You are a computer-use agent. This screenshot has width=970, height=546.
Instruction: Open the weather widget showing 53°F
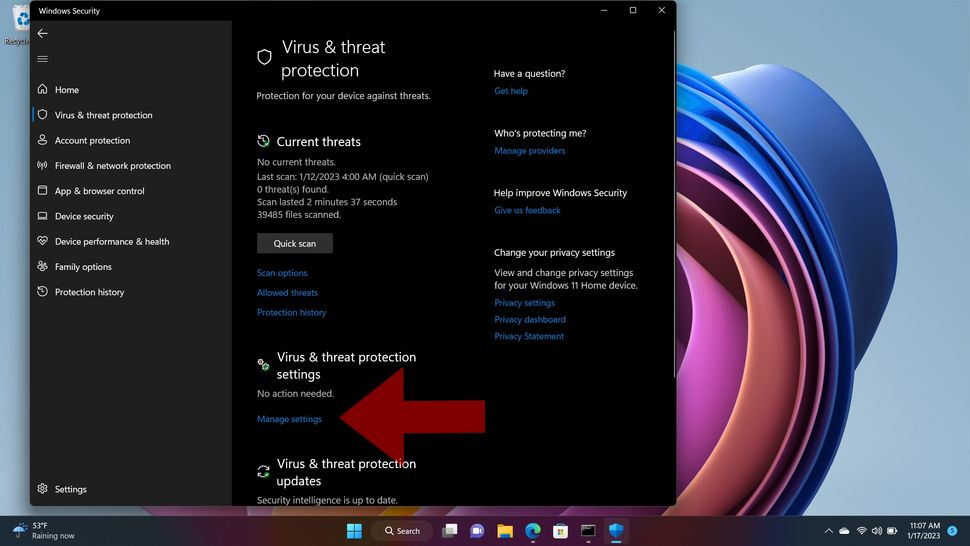(43, 531)
